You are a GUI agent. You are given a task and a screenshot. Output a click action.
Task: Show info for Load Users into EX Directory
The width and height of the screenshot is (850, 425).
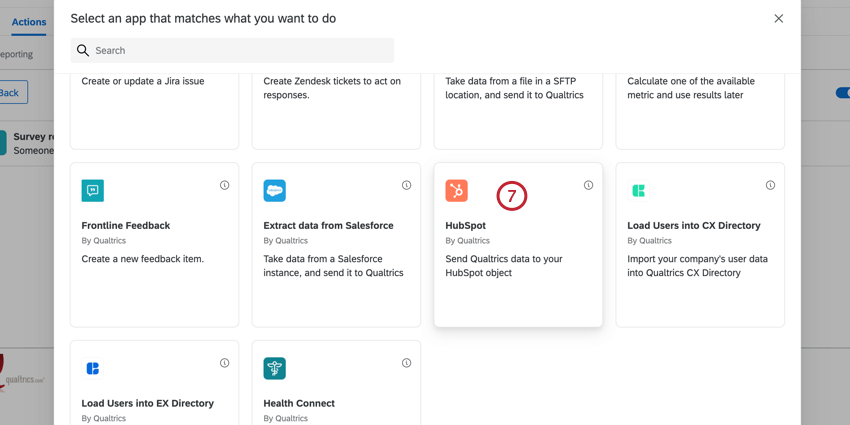[224, 363]
